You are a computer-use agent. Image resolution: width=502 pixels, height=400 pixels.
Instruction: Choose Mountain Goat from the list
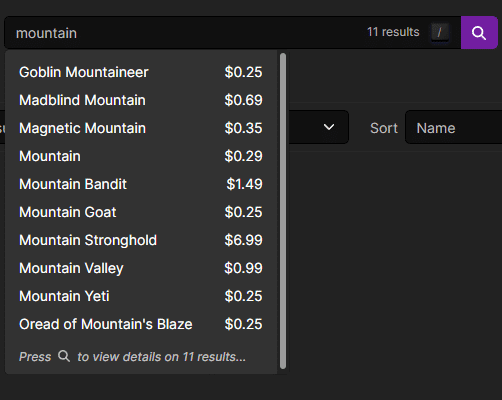pos(141,212)
